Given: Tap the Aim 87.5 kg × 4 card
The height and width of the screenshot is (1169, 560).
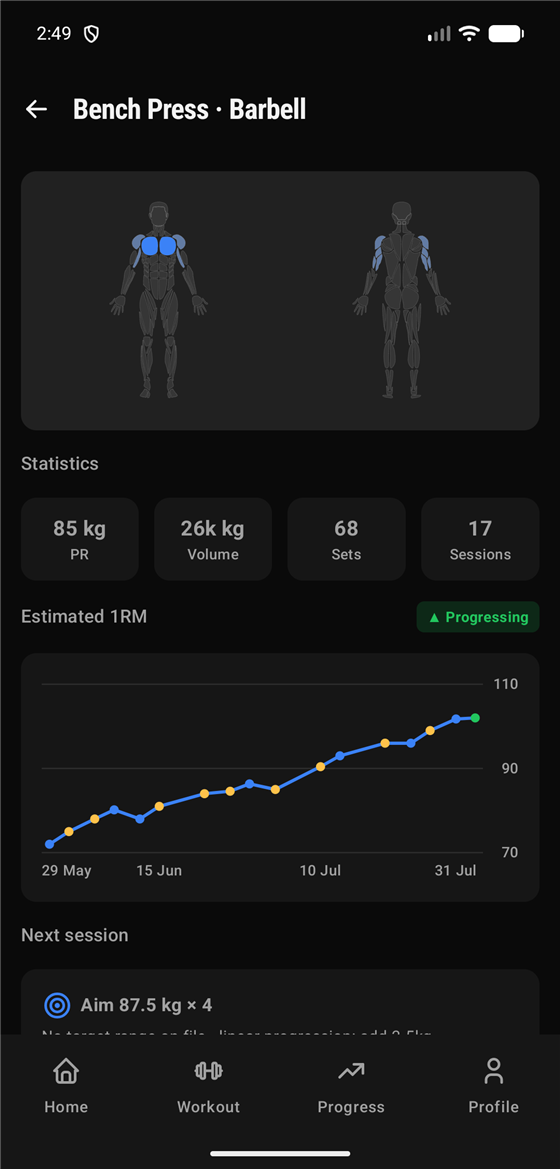Looking at the screenshot, I should click(x=280, y=1002).
